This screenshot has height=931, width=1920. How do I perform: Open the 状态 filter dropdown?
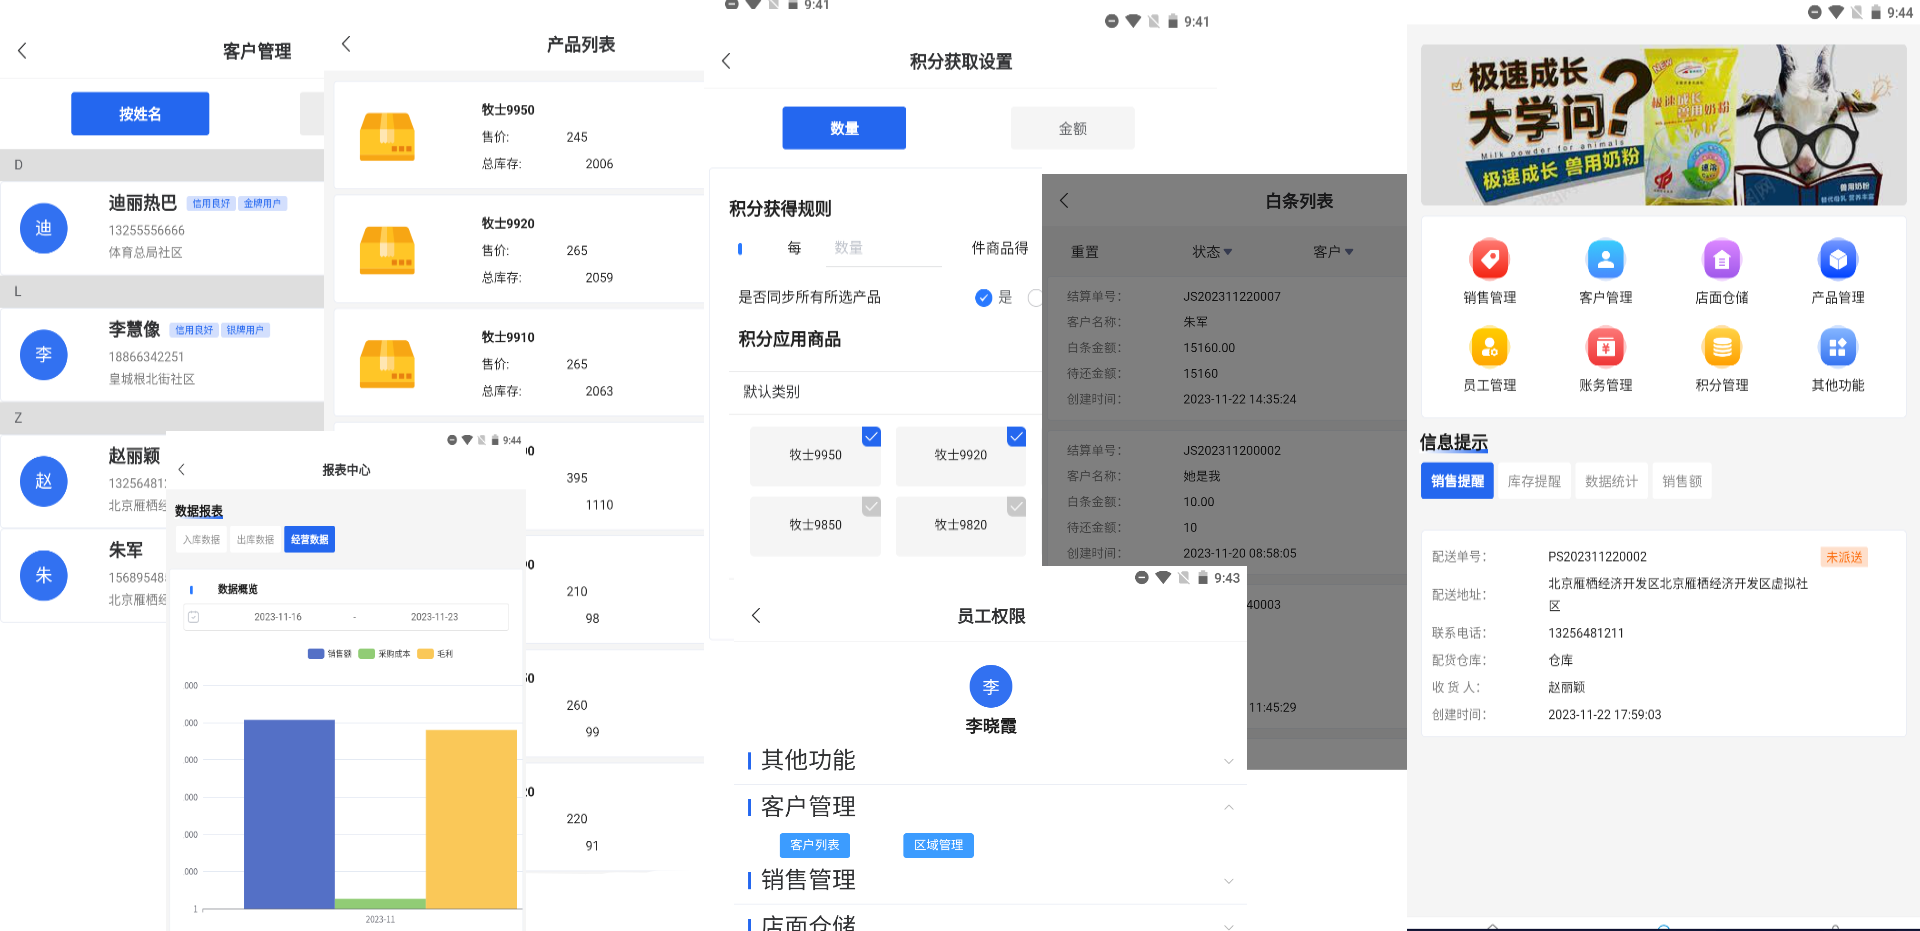point(1212,252)
